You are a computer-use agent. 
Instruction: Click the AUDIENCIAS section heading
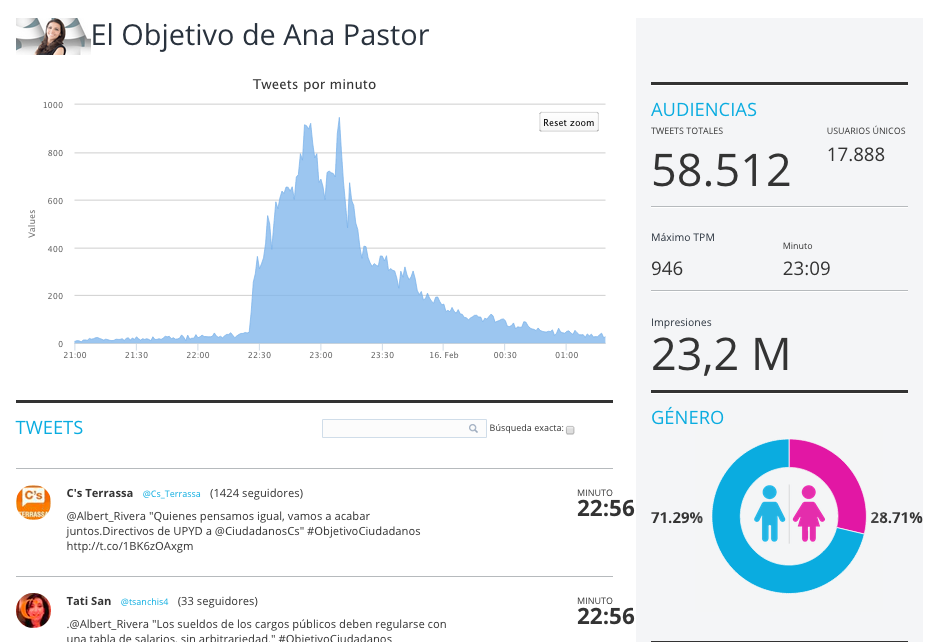tap(704, 110)
